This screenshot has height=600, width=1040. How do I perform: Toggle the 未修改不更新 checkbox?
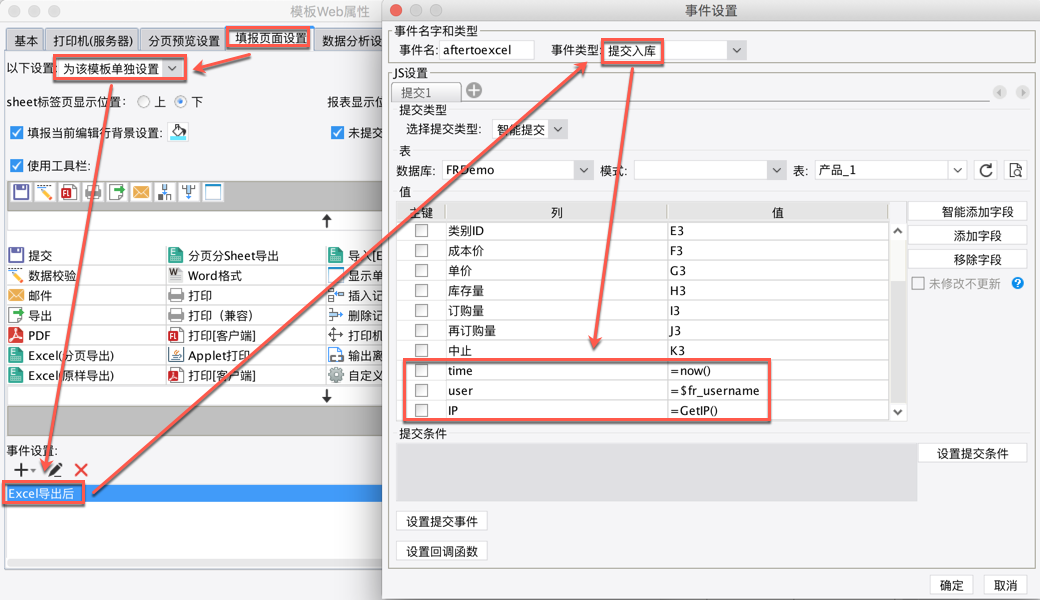click(x=918, y=283)
